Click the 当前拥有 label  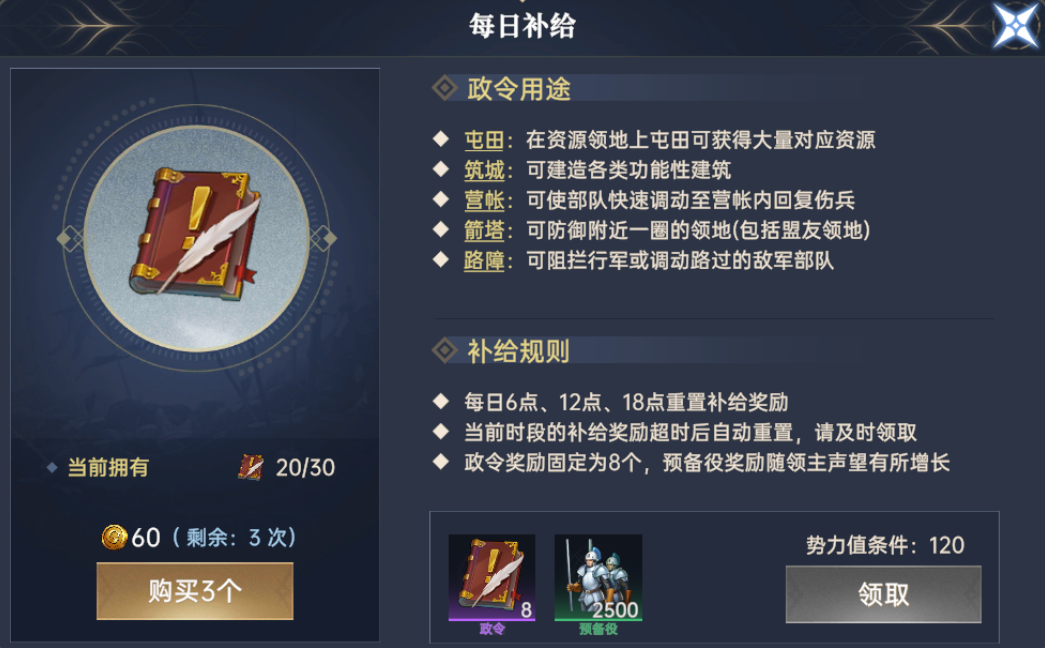pos(109,467)
